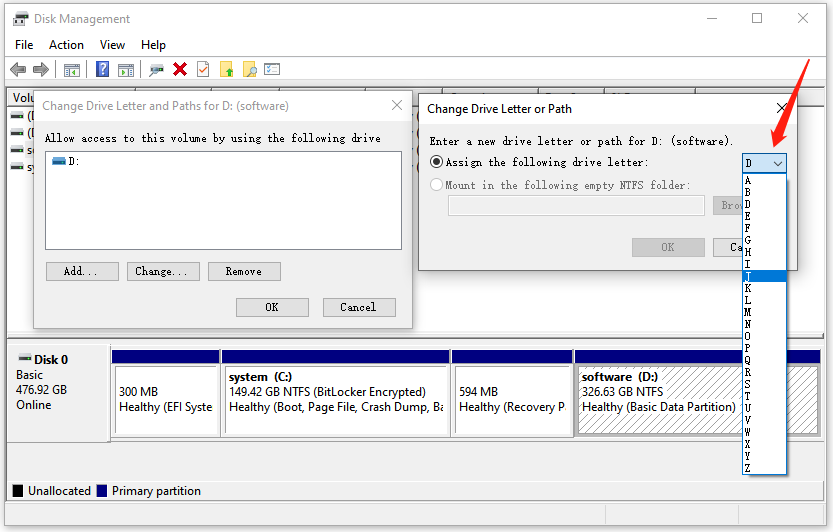
Task: Open the Action menu
Action: pos(66,45)
